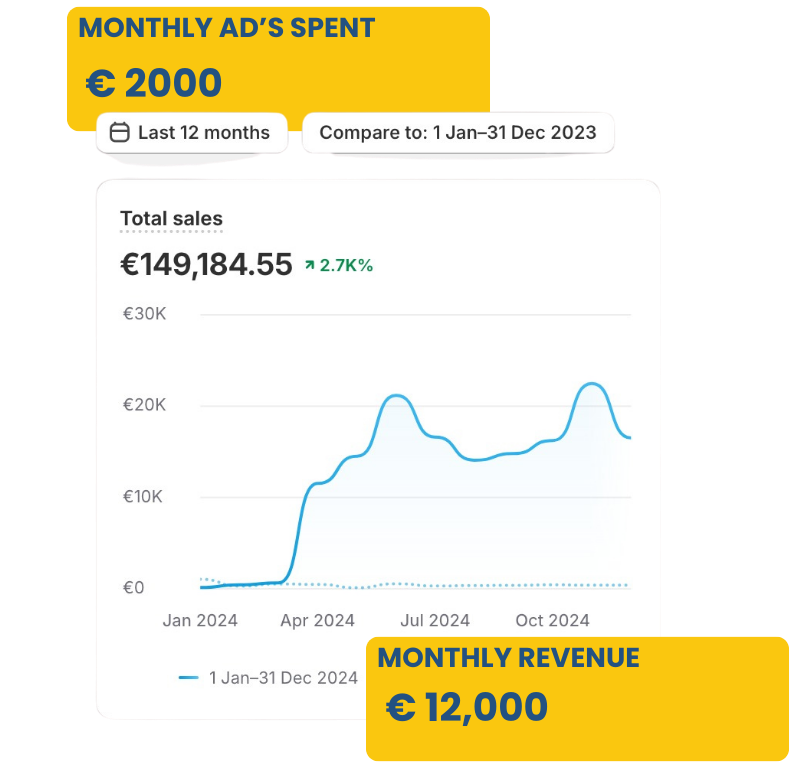Select the green upward trend arrow icon
This screenshot has width=800, height=768.
tap(309, 265)
